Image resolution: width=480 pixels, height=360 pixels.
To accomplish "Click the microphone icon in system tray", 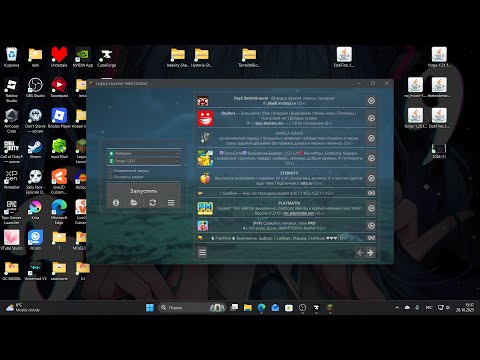I will (x=417, y=307).
